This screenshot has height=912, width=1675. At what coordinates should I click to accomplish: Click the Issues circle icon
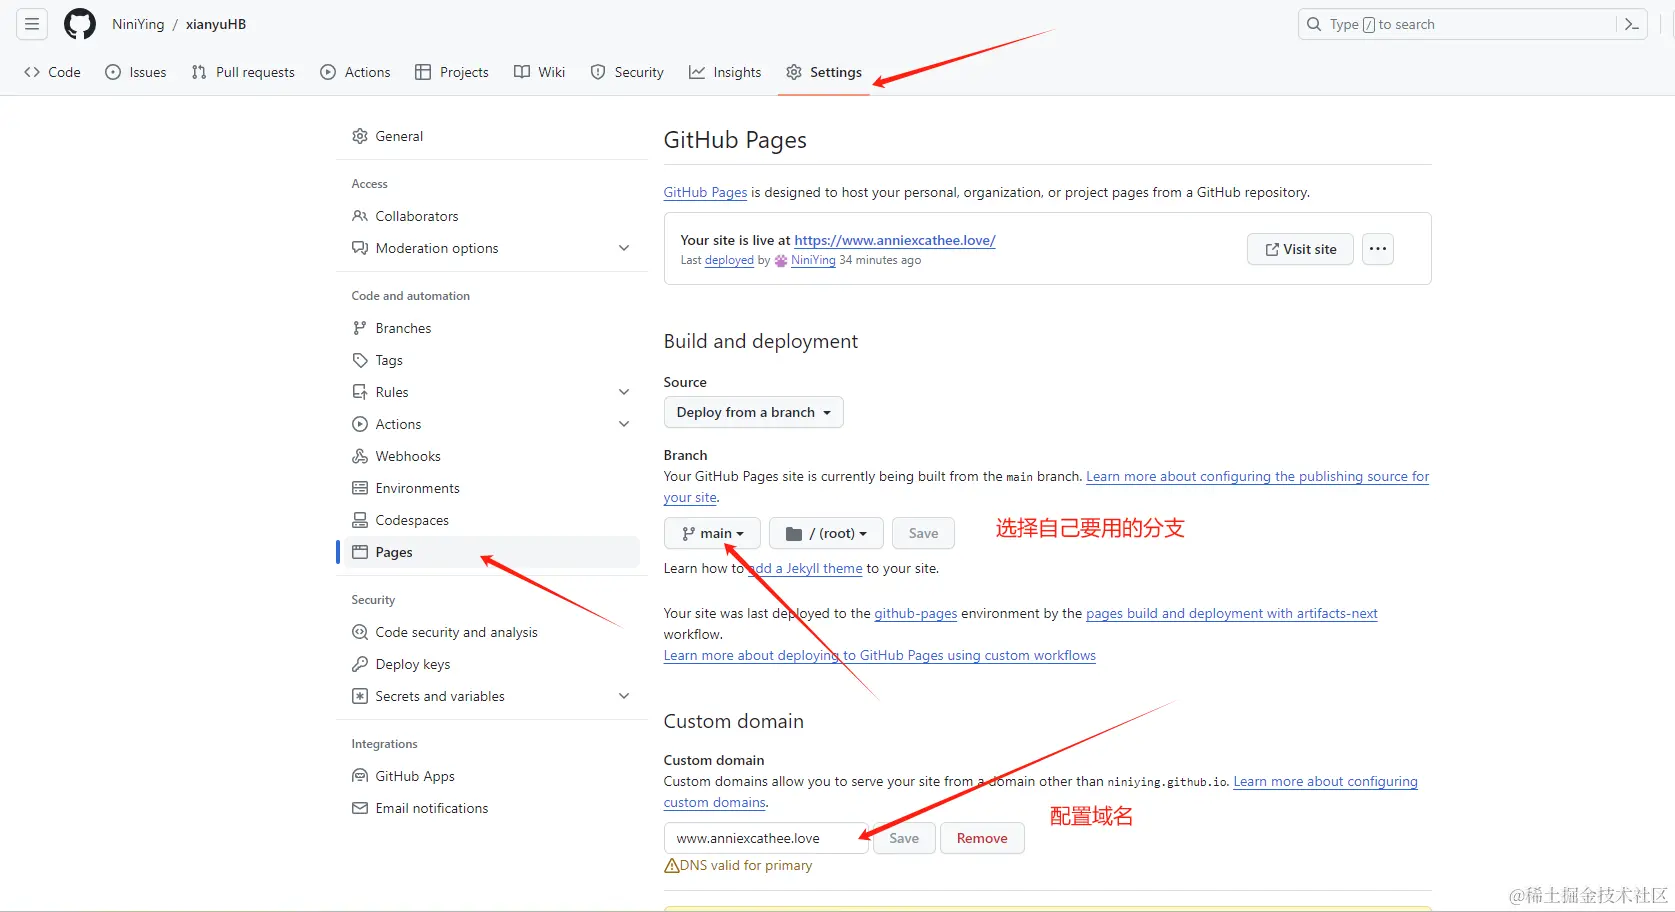(113, 72)
